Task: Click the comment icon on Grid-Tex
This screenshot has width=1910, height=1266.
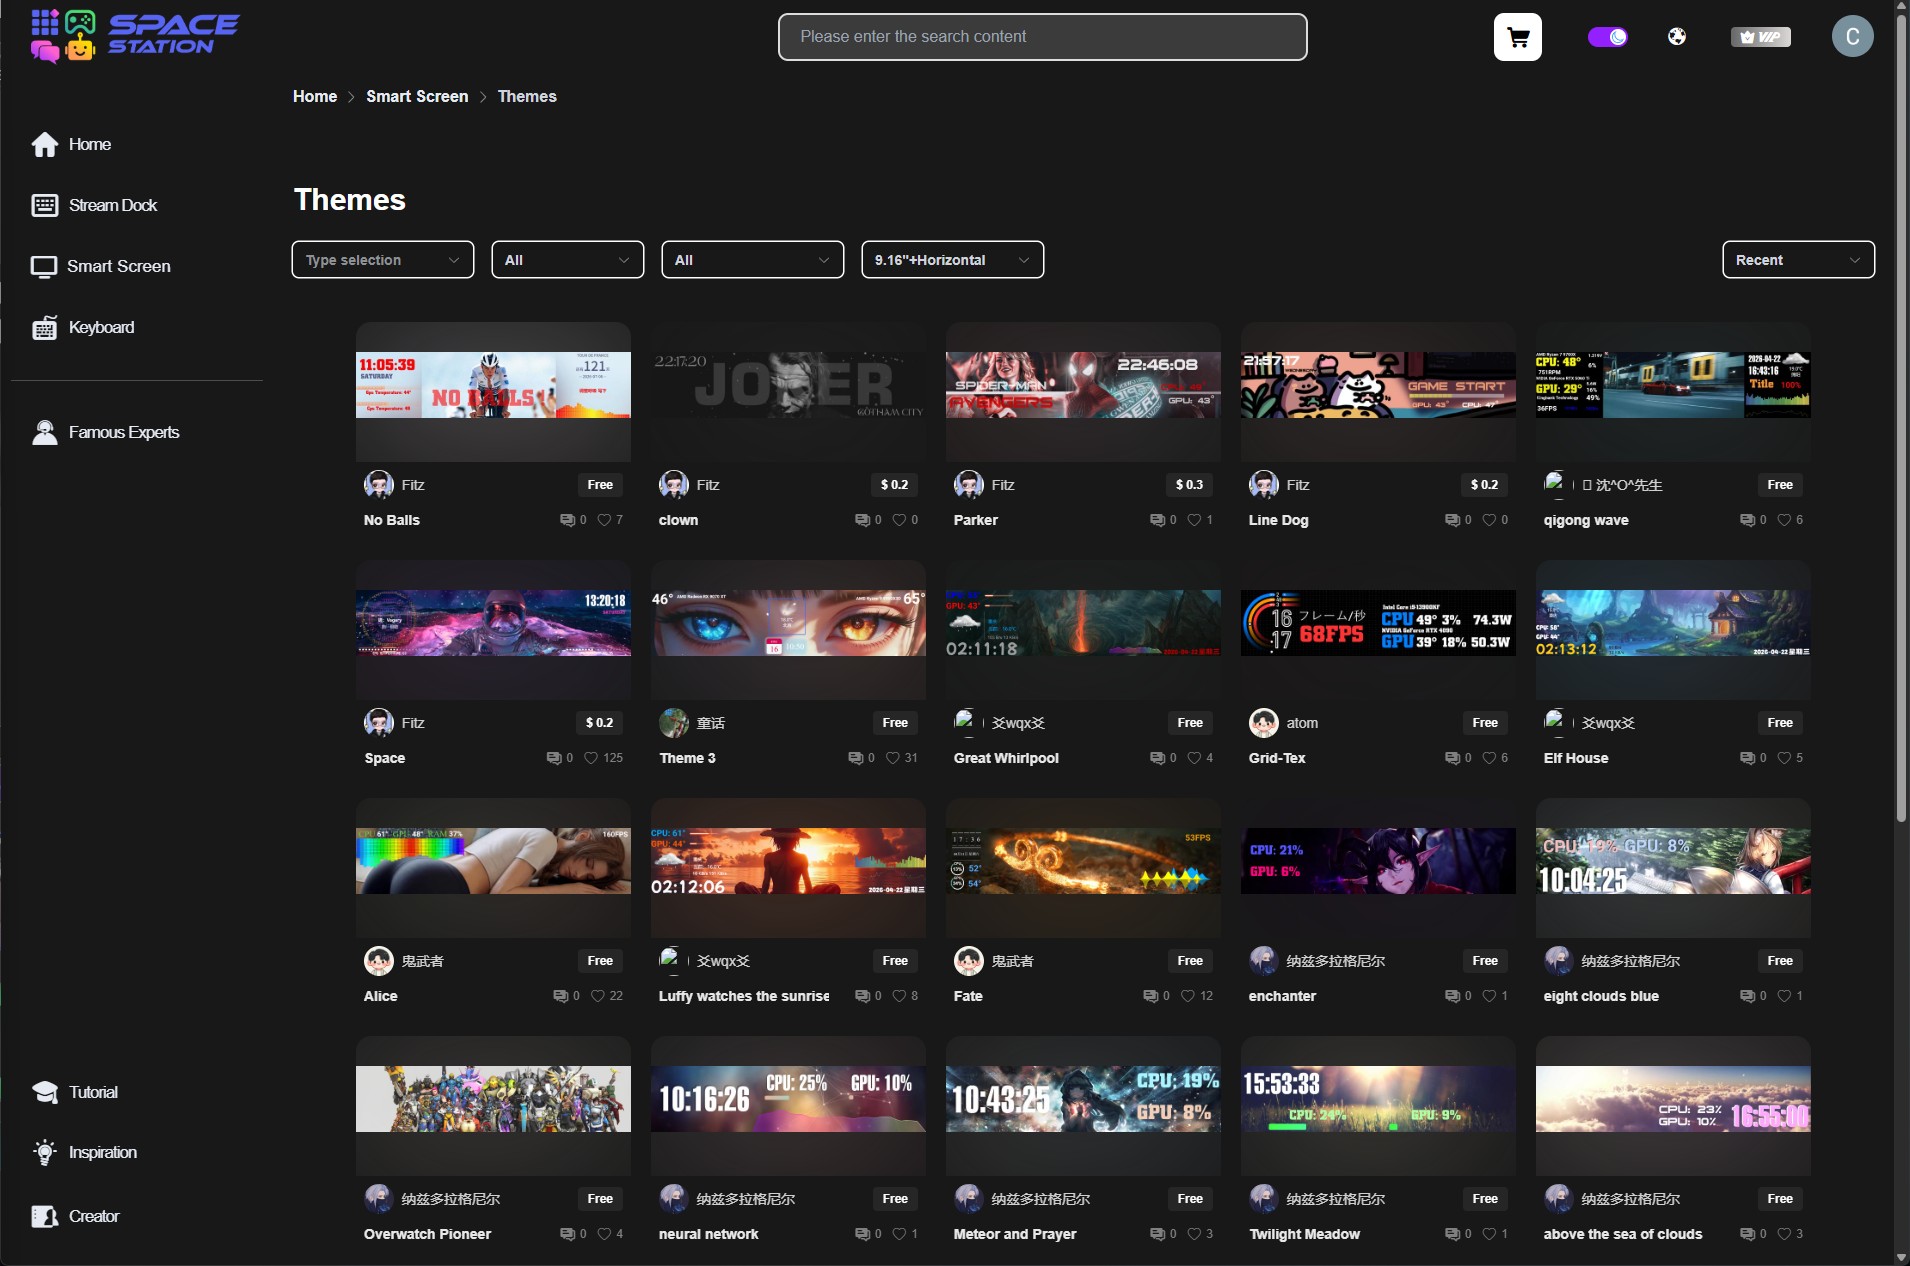Action: (x=1452, y=758)
